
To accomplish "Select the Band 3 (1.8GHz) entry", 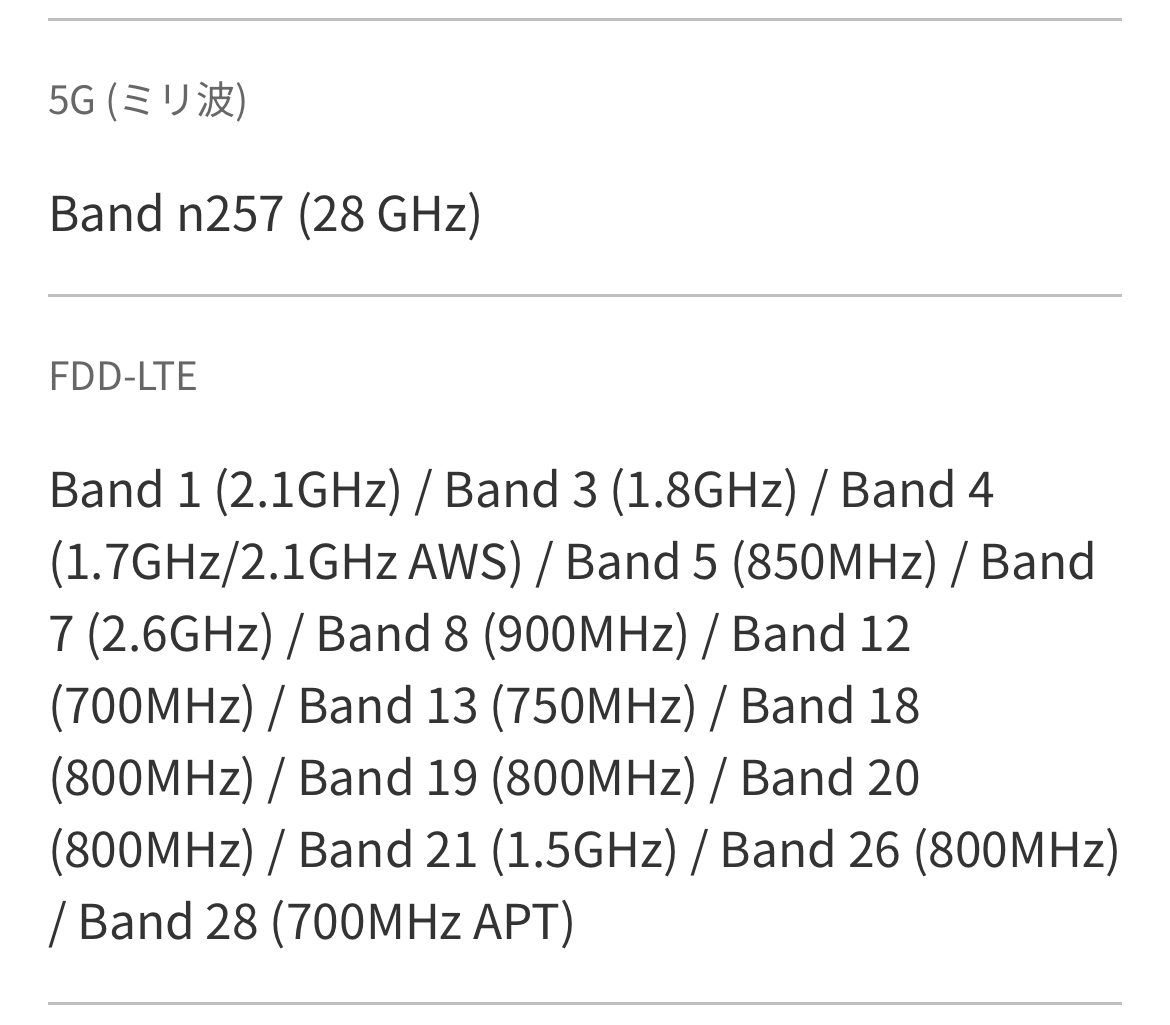I will click(620, 490).
